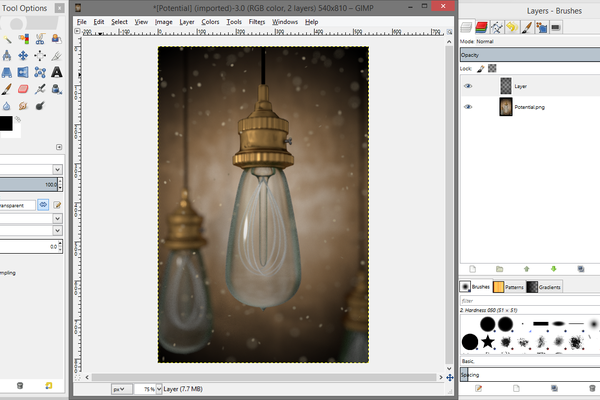This screenshot has width=600, height=400.
Task: Select the star-shaped brush
Action: 488,341
